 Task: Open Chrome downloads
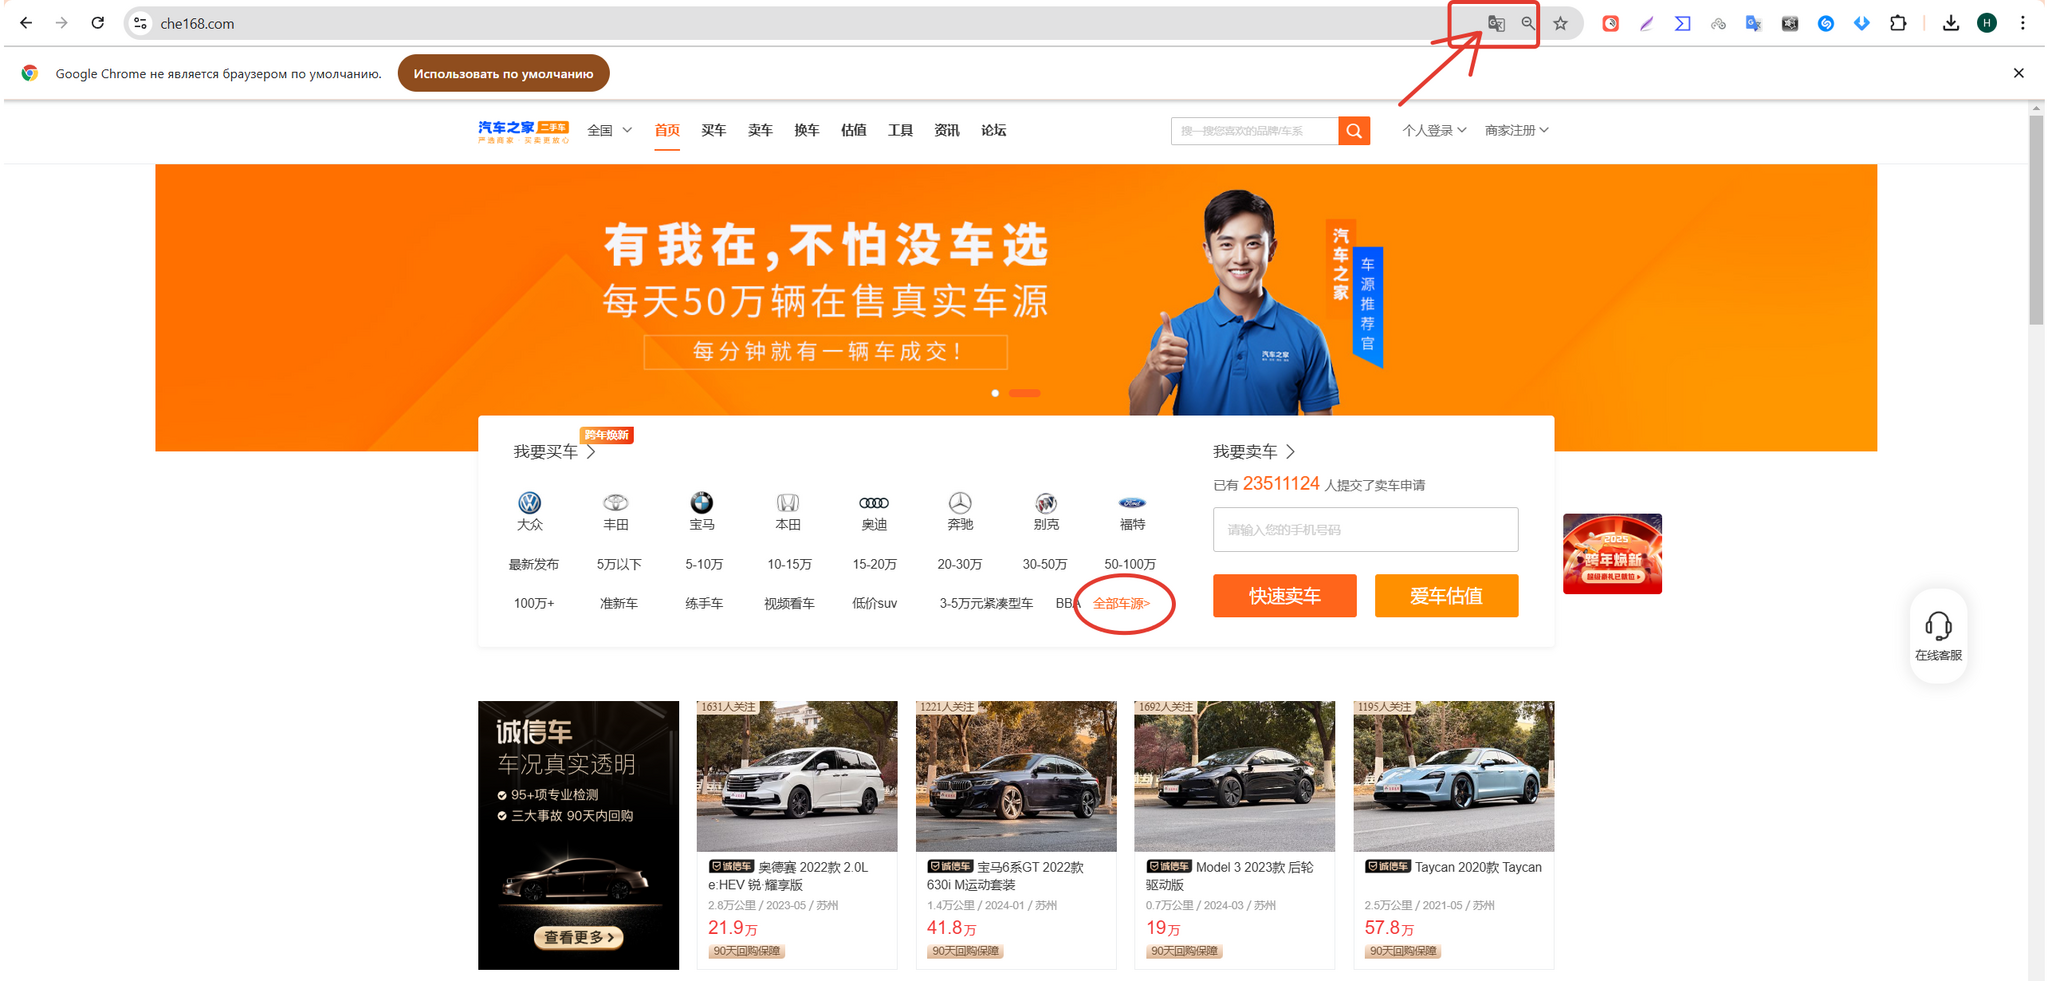coord(1951,23)
